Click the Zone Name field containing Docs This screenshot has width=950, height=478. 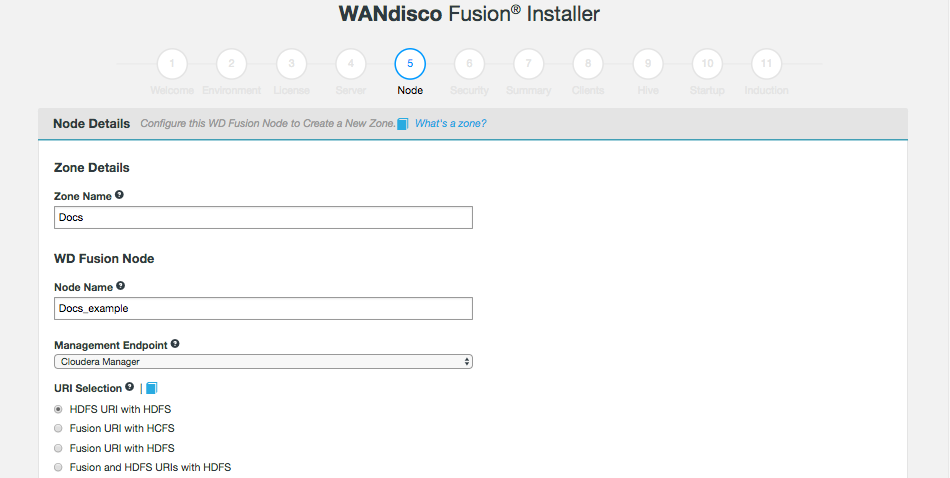[264, 217]
